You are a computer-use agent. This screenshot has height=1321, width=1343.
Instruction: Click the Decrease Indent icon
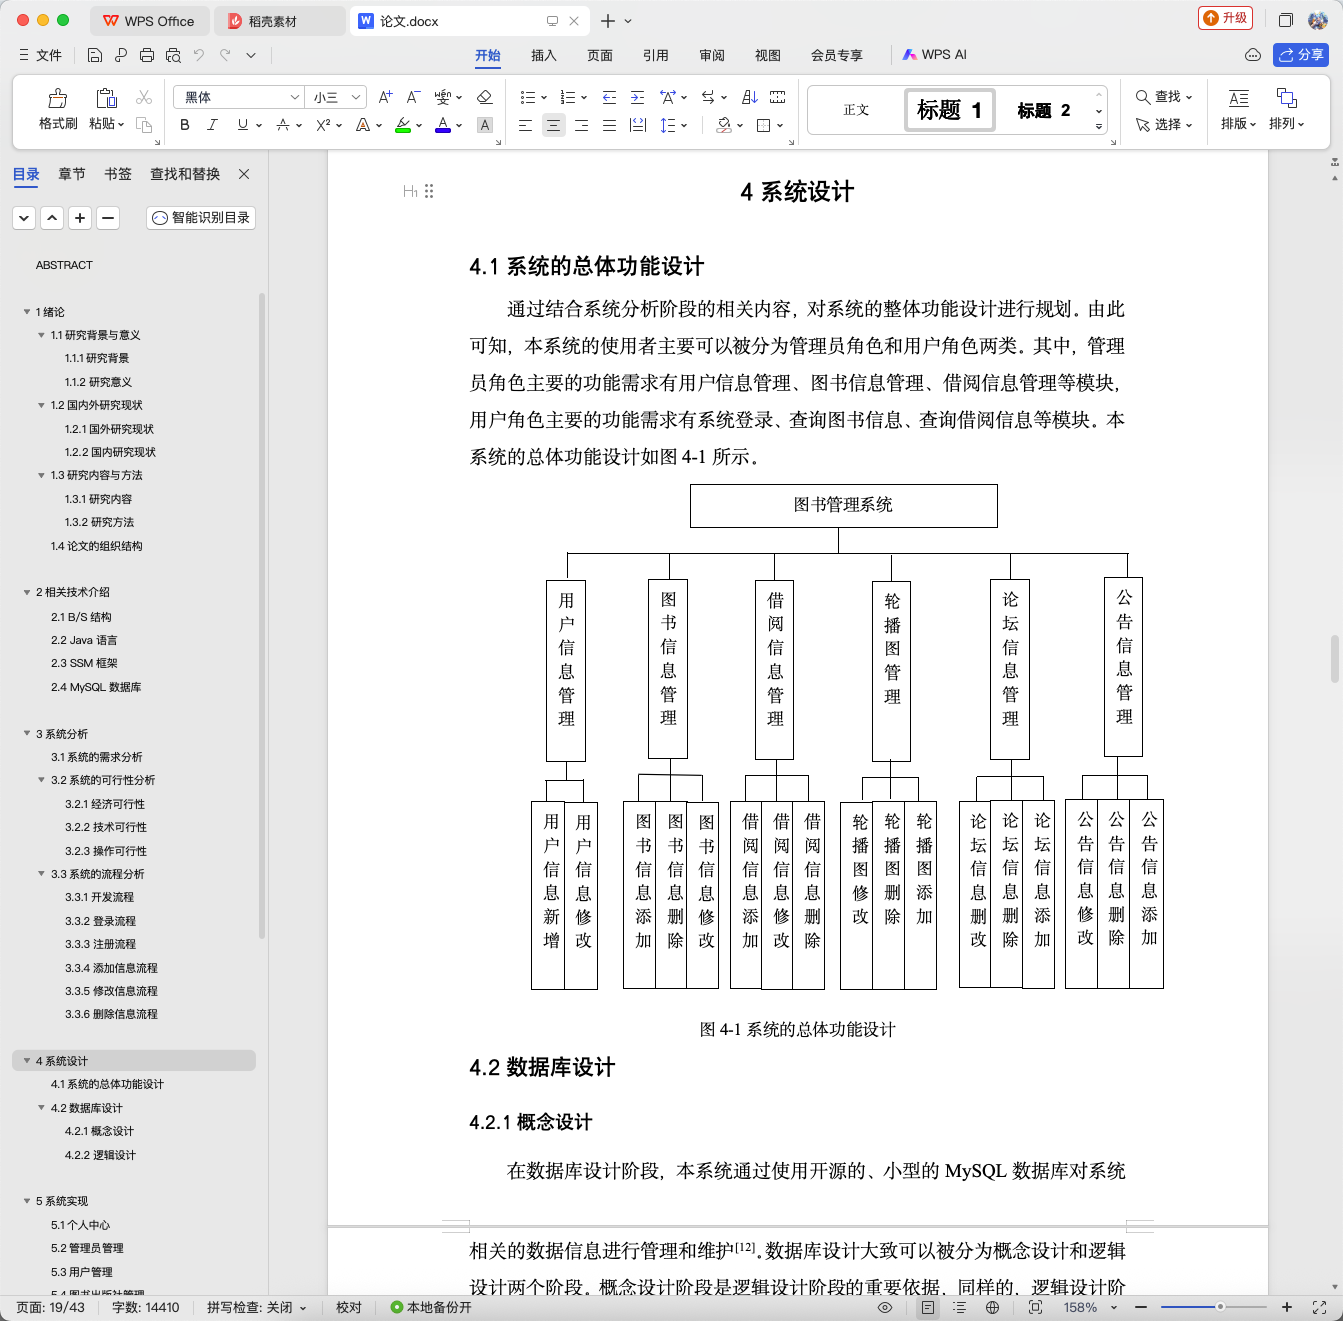[609, 97]
